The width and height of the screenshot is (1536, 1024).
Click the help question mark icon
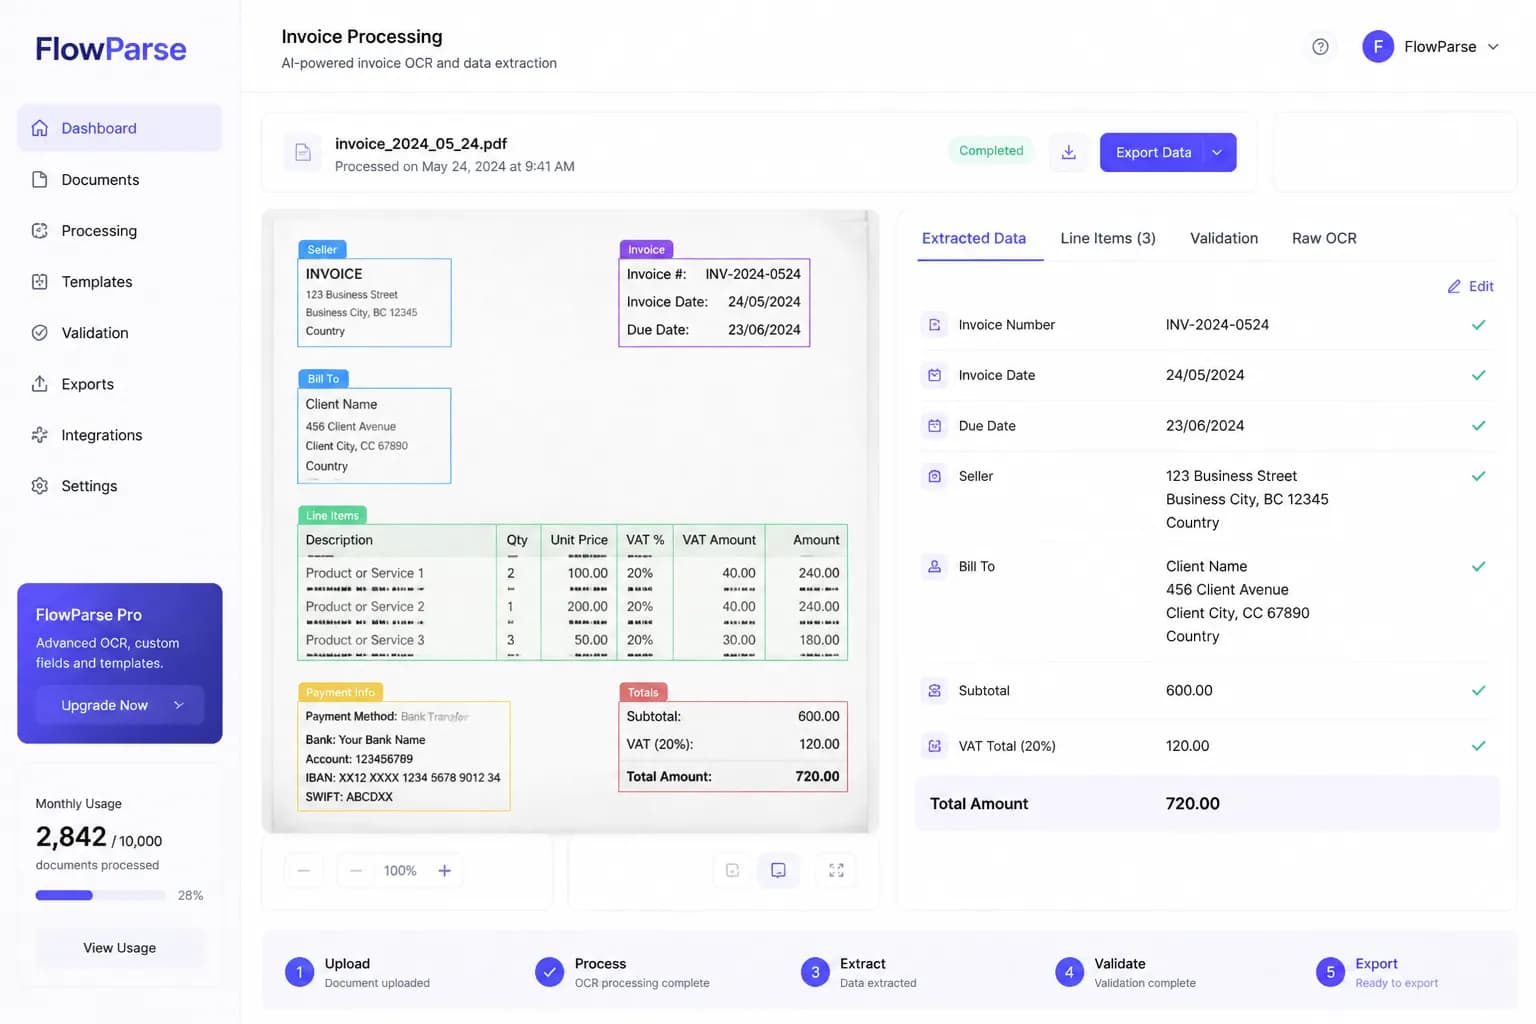1320,47
